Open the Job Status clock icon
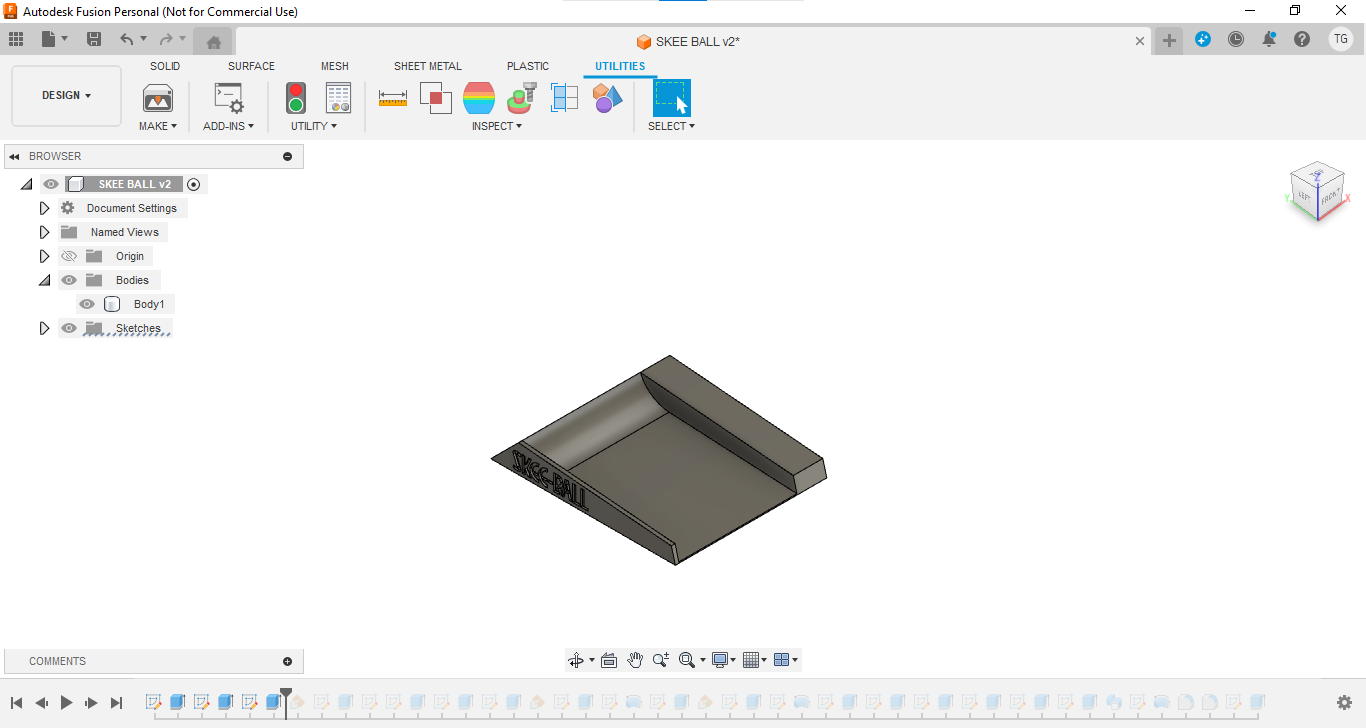The height and width of the screenshot is (728, 1366). 1236,39
